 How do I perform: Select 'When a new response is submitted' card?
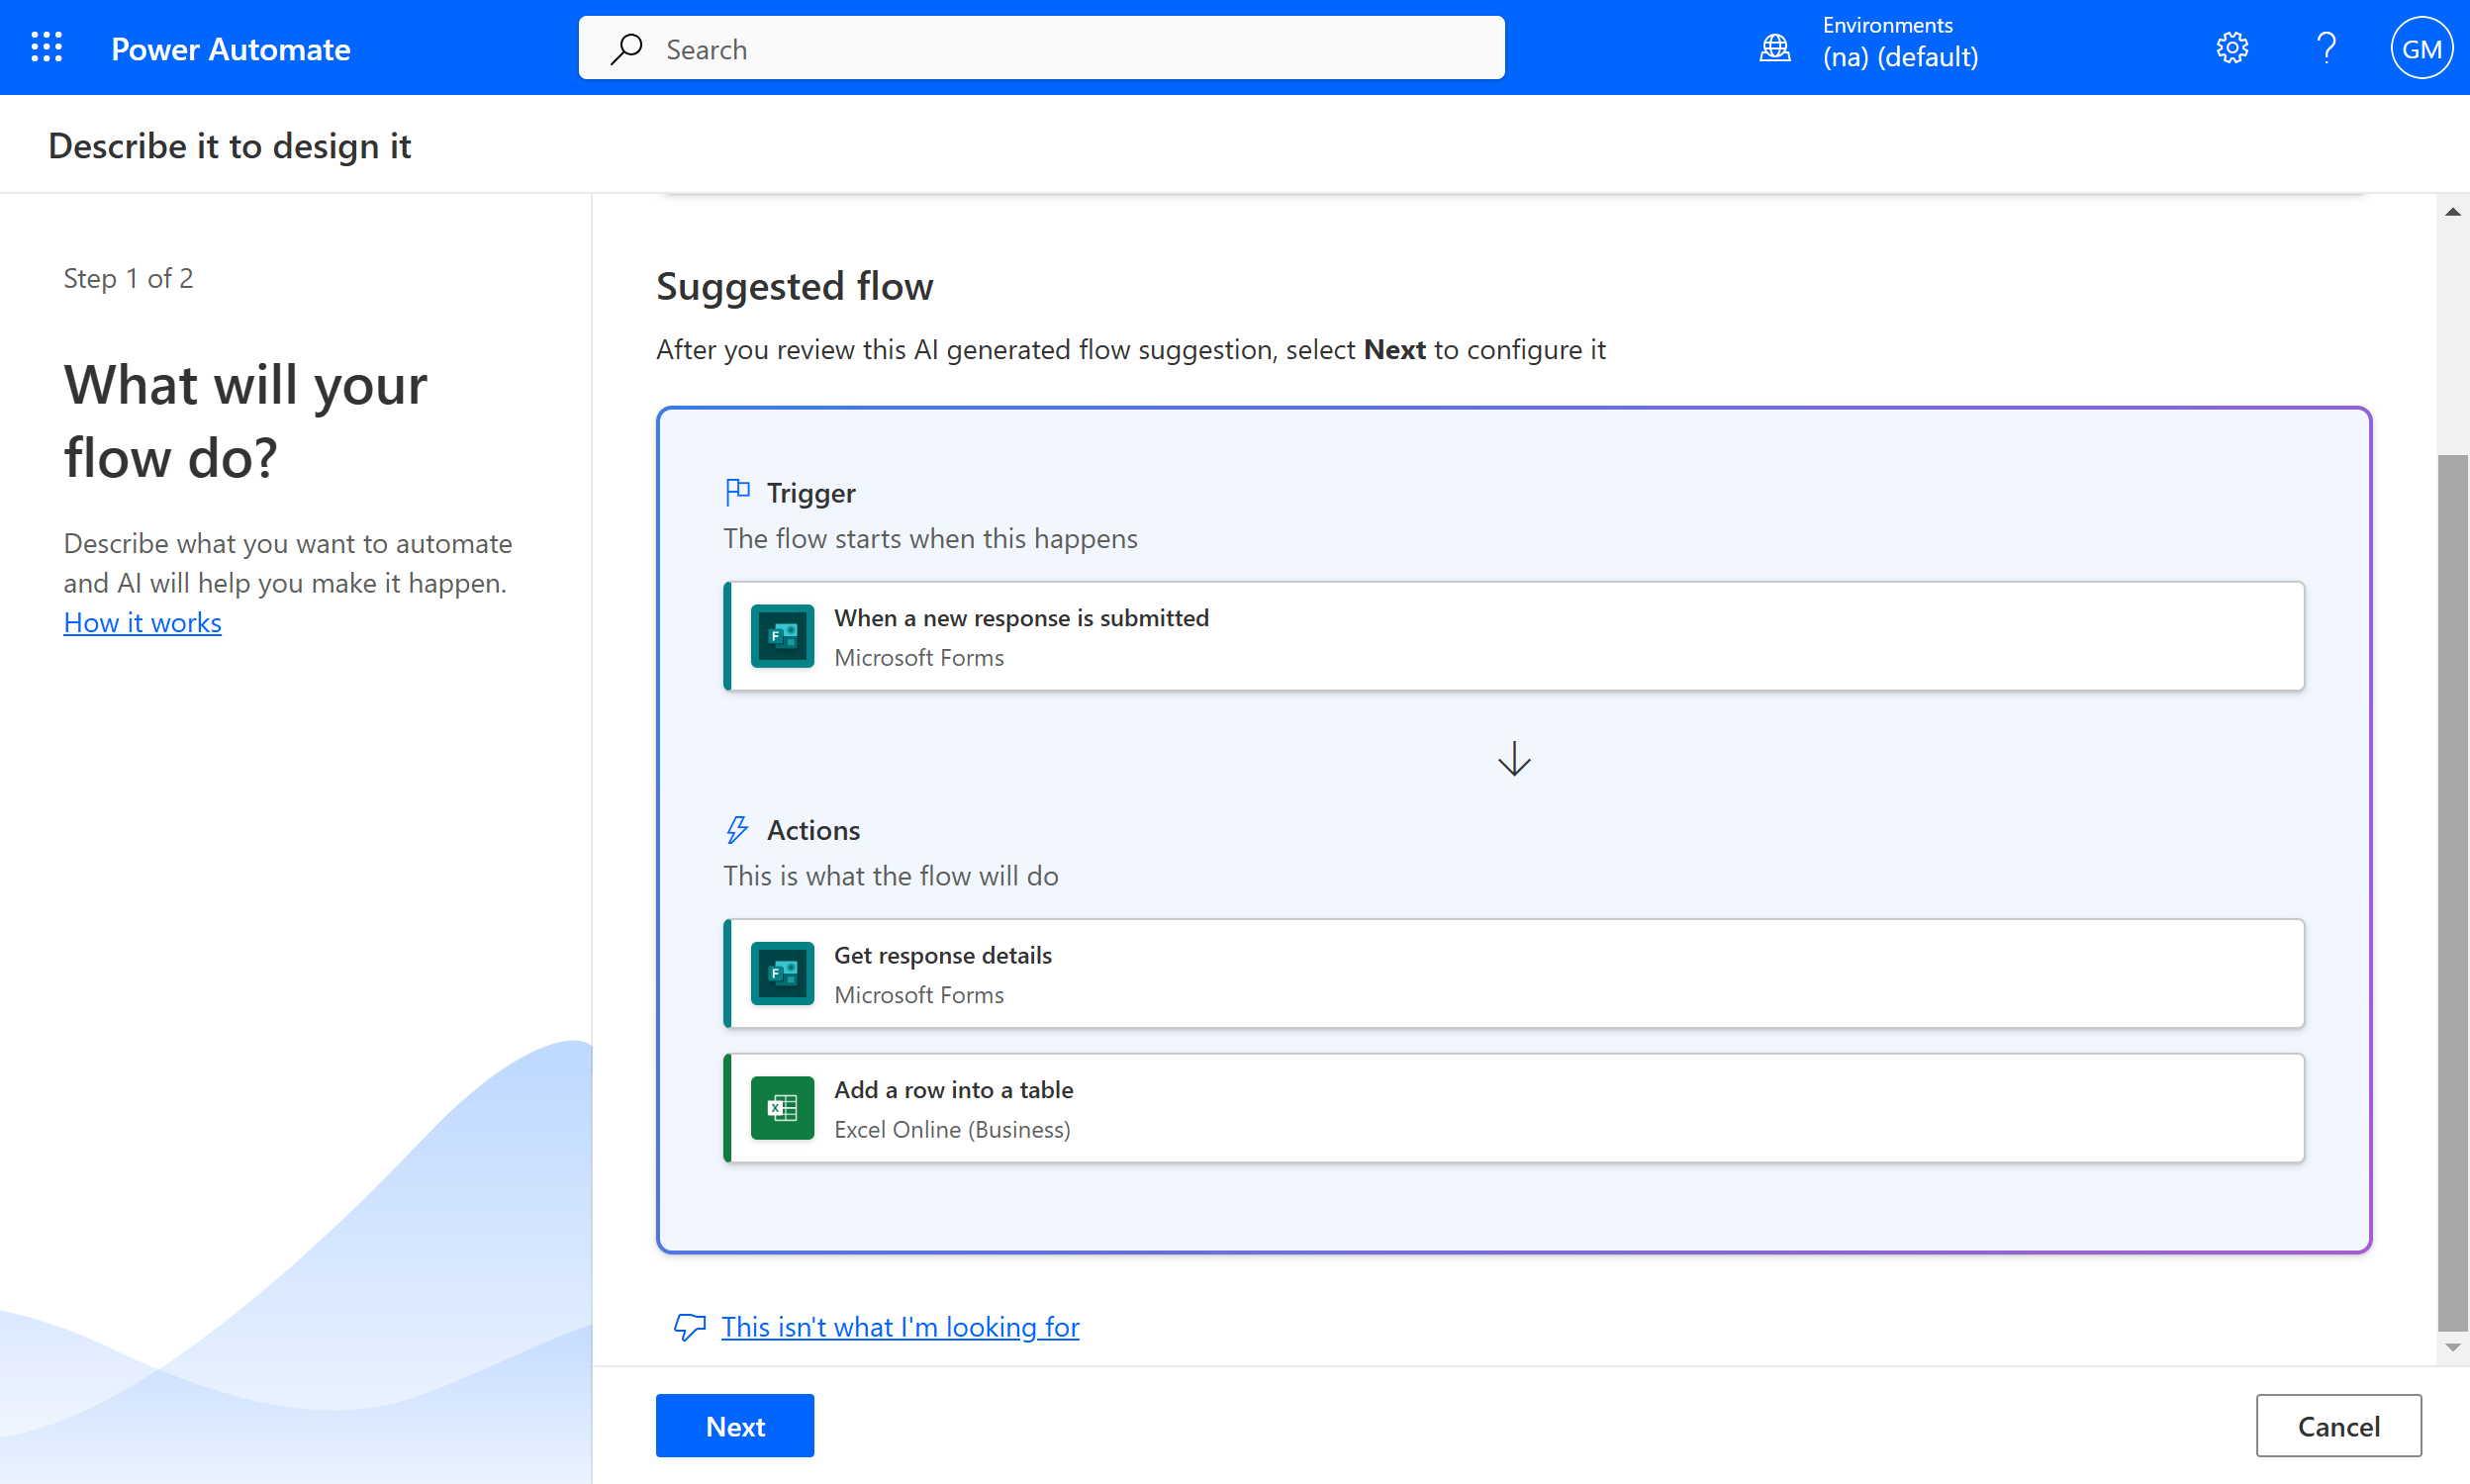click(1512, 636)
